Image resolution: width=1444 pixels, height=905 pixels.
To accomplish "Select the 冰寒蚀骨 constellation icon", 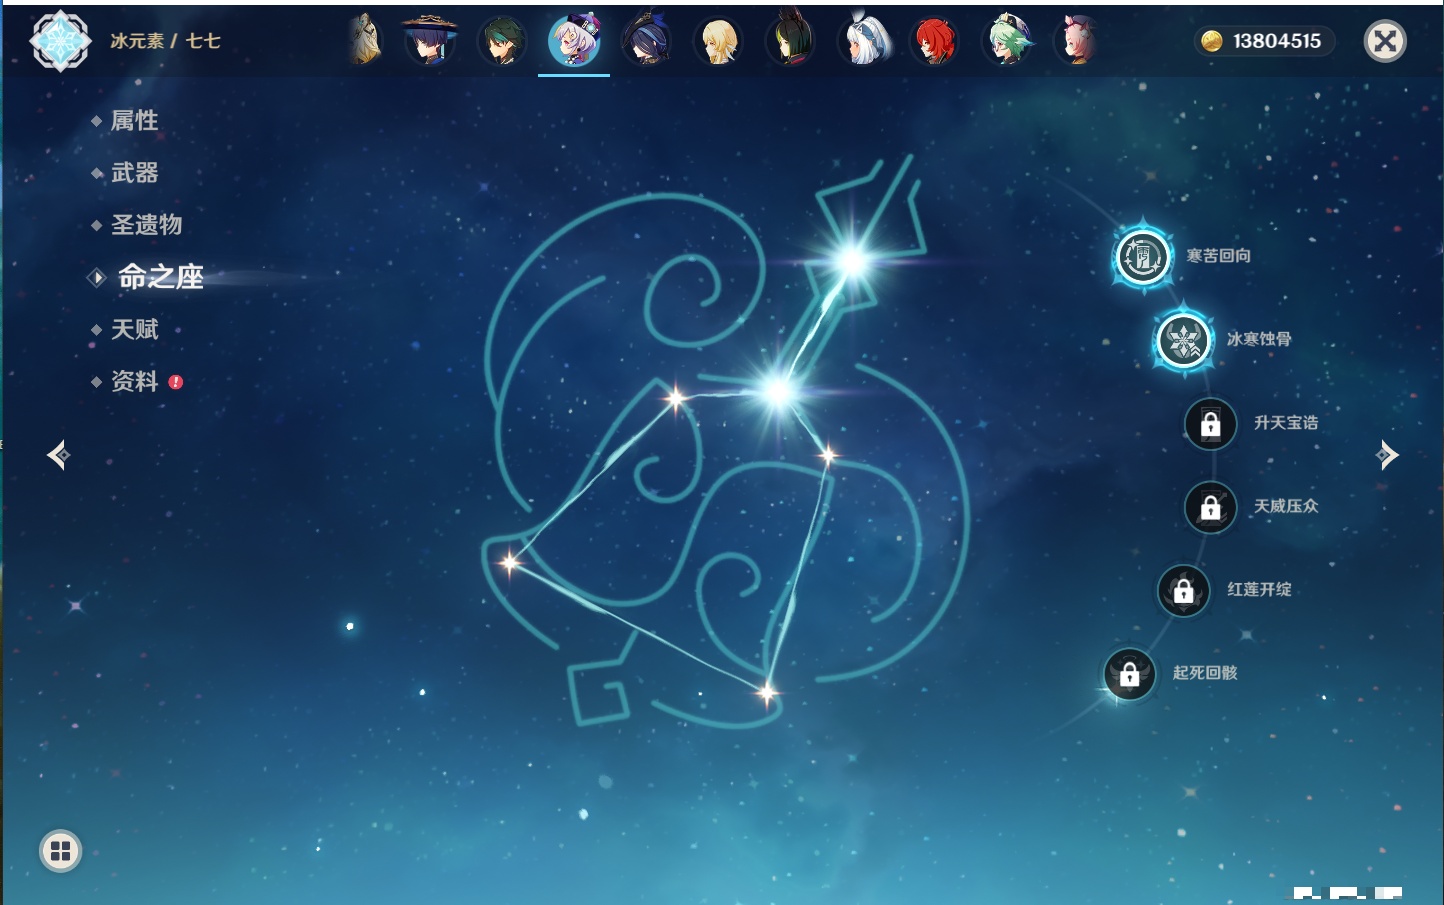I will [x=1183, y=340].
